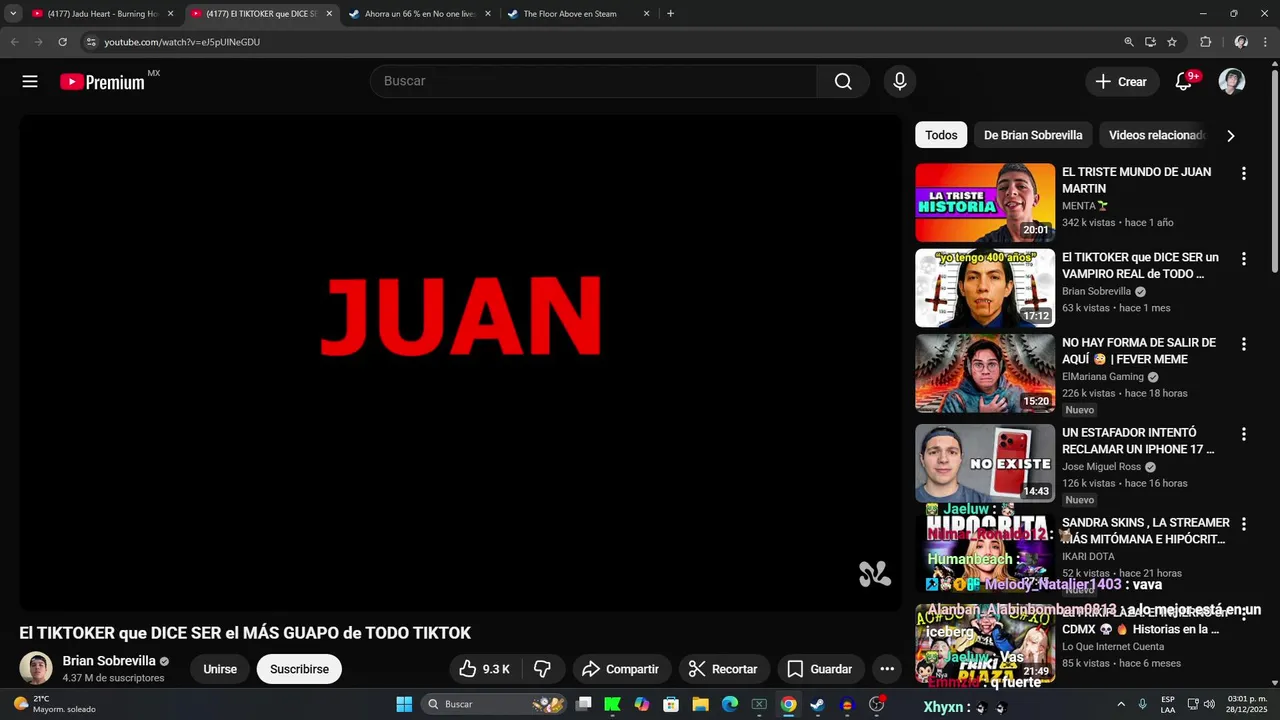Image resolution: width=1280 pixels, height=720 pixels.
Task: Click the Windows taskbar Buscar box
Action: 494,704
